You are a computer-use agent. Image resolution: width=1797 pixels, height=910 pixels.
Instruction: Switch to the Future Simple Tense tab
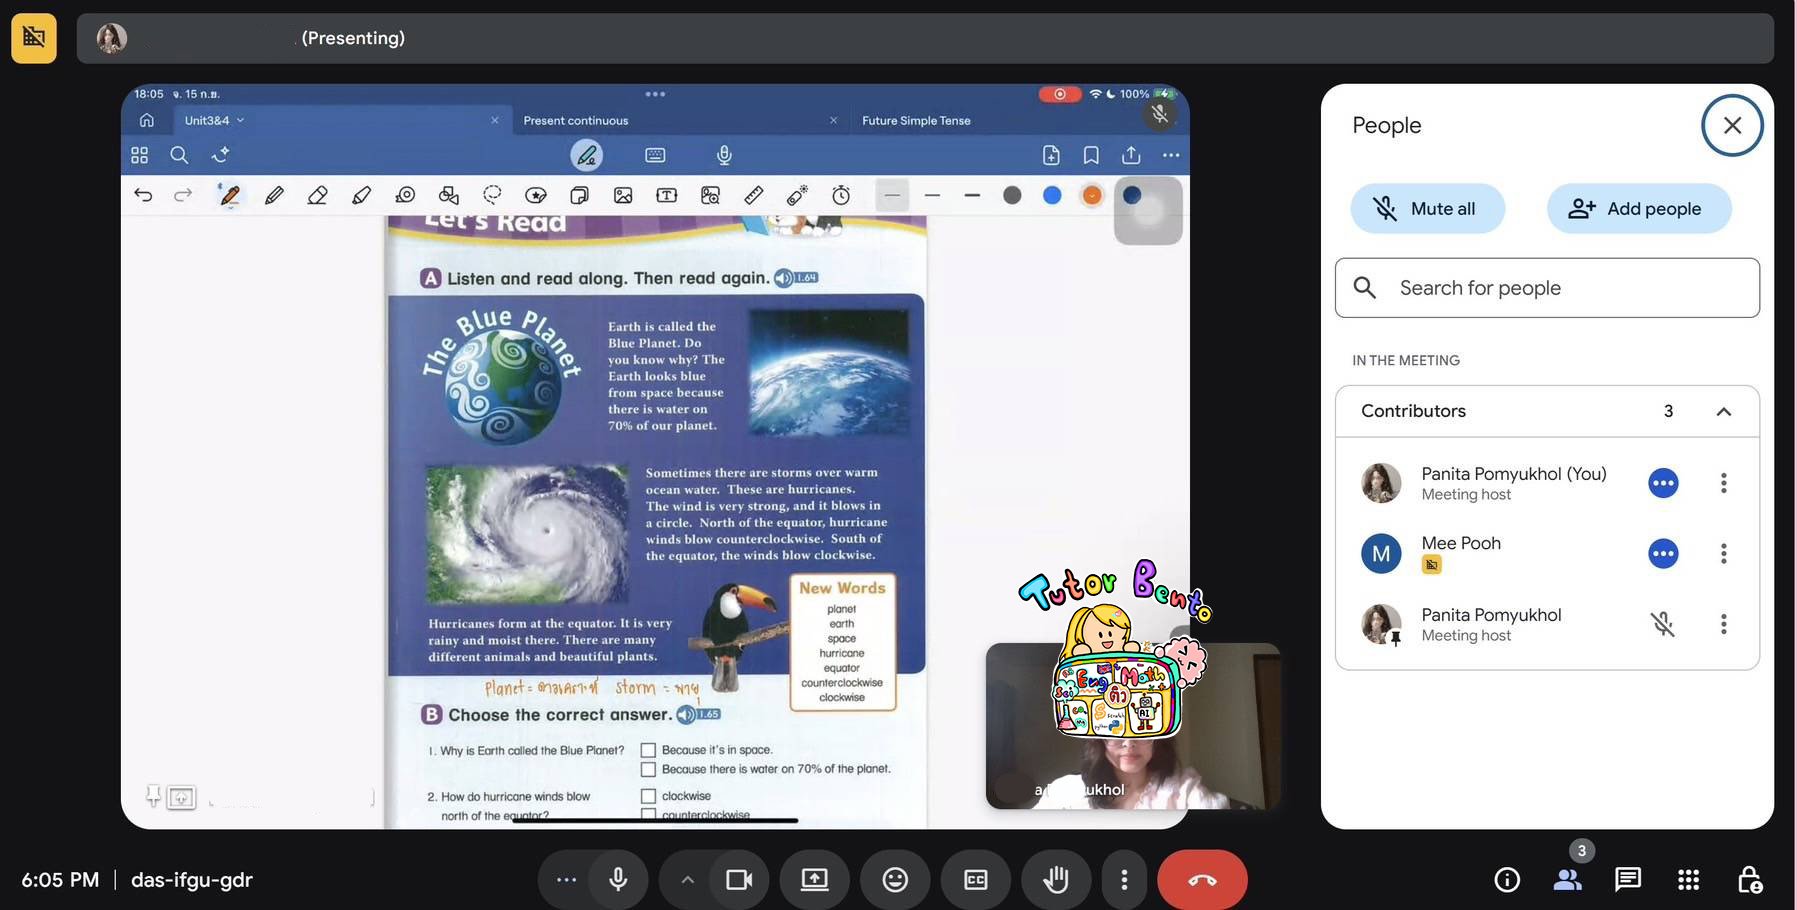pos(914,119)
